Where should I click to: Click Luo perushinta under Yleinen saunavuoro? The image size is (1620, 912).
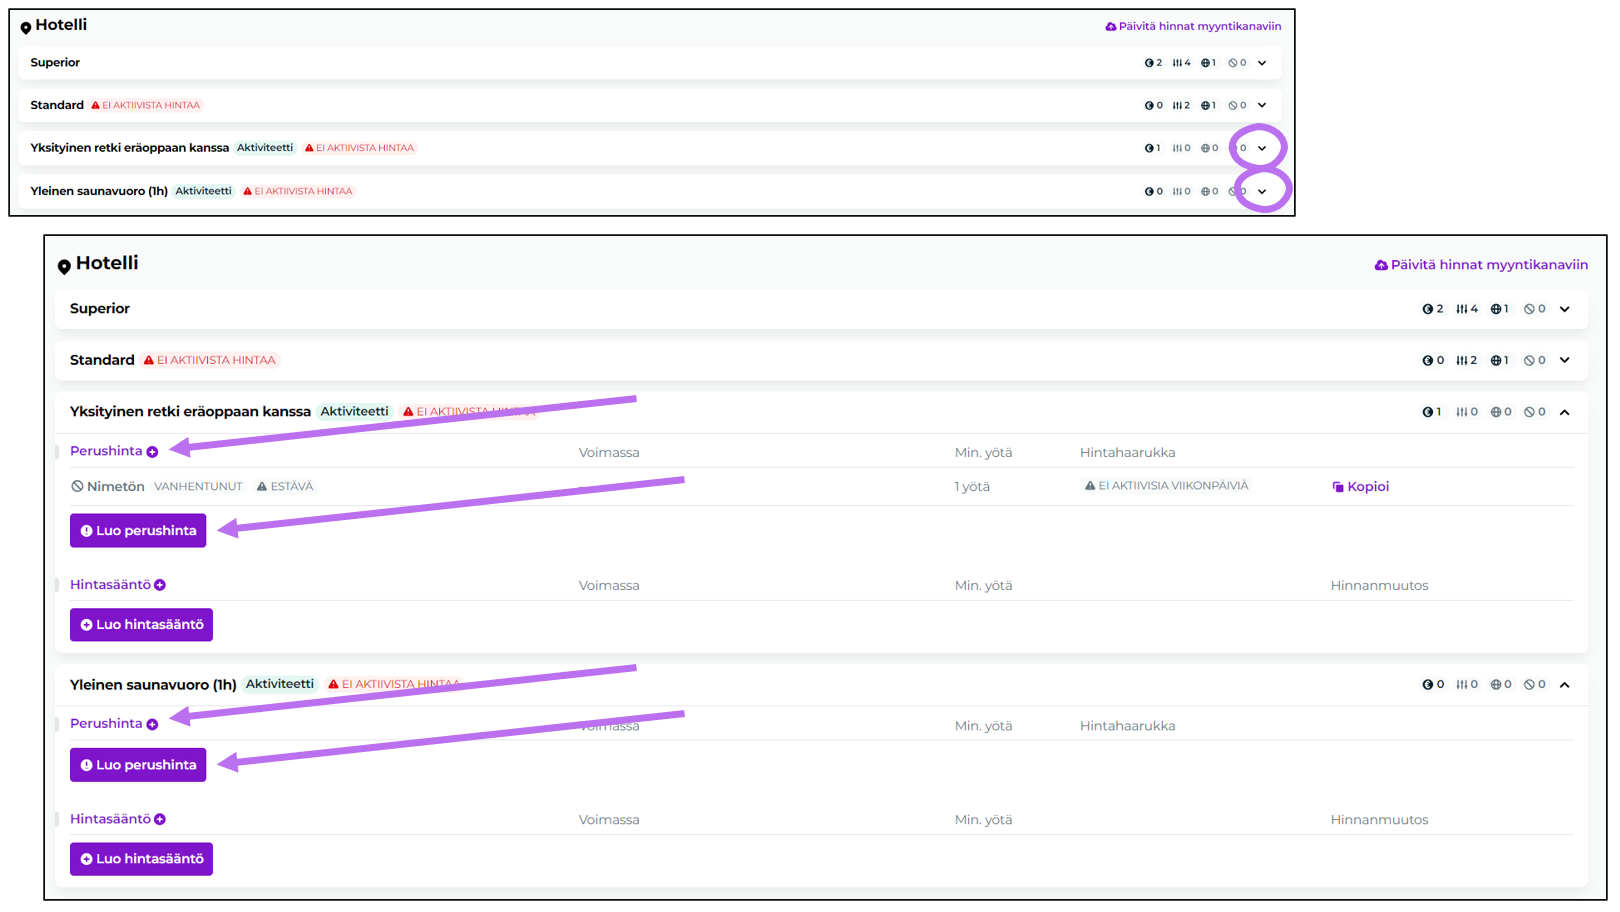click(138, 765)
